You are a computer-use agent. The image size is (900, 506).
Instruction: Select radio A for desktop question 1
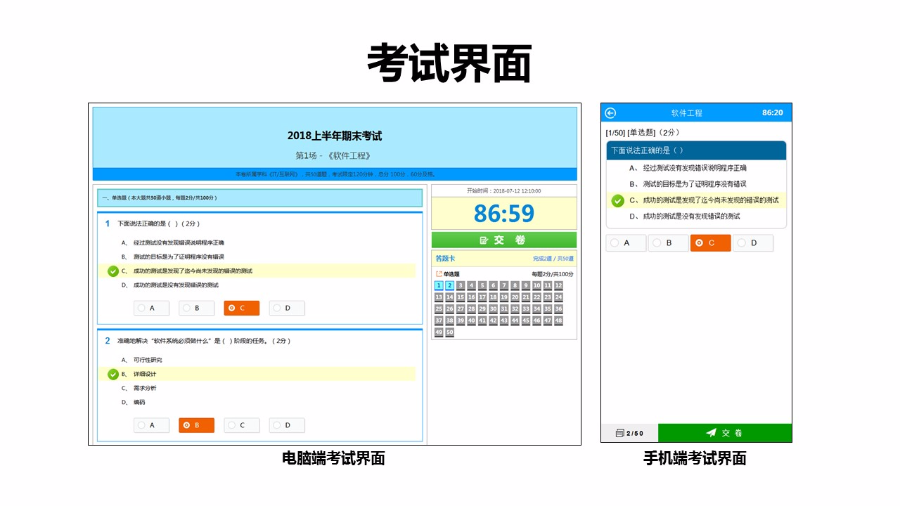152,308
